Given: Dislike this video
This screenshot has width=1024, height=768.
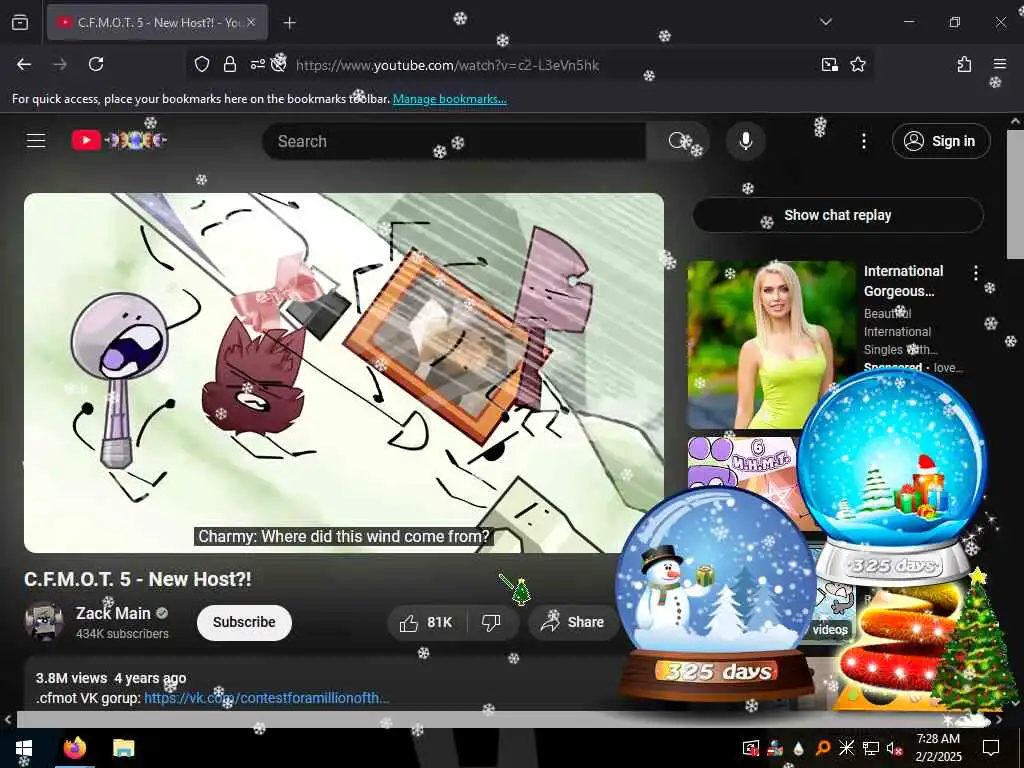Looking at the screenshot, I should point(491,622).
